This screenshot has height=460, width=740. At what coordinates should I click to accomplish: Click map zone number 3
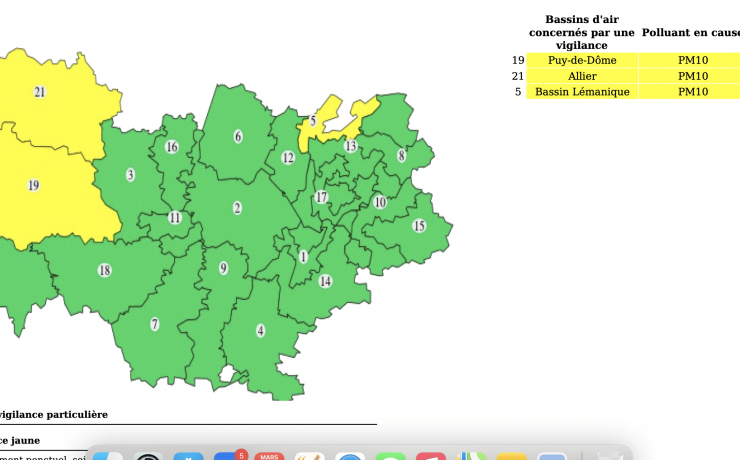tap(130, 175)
